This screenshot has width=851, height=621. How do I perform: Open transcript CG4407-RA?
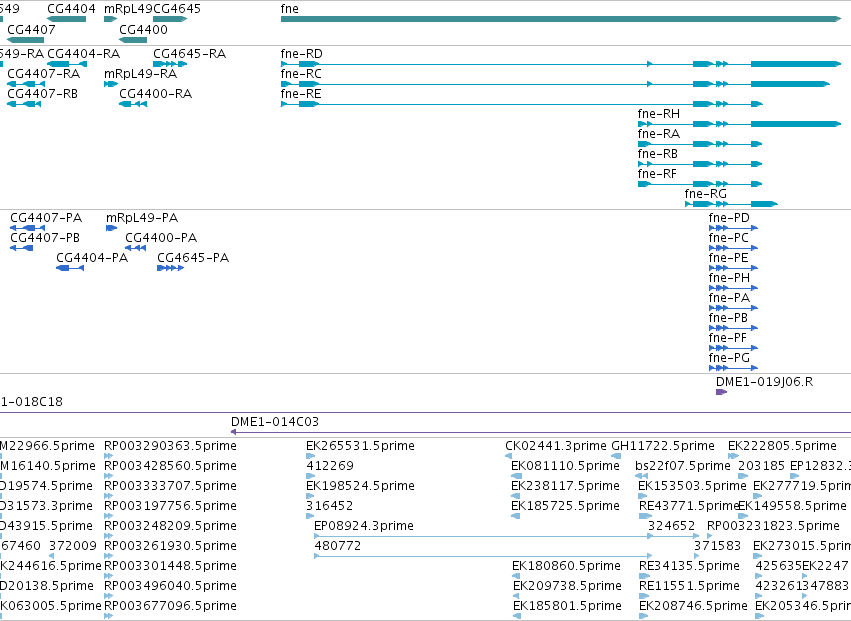[43, 74]
